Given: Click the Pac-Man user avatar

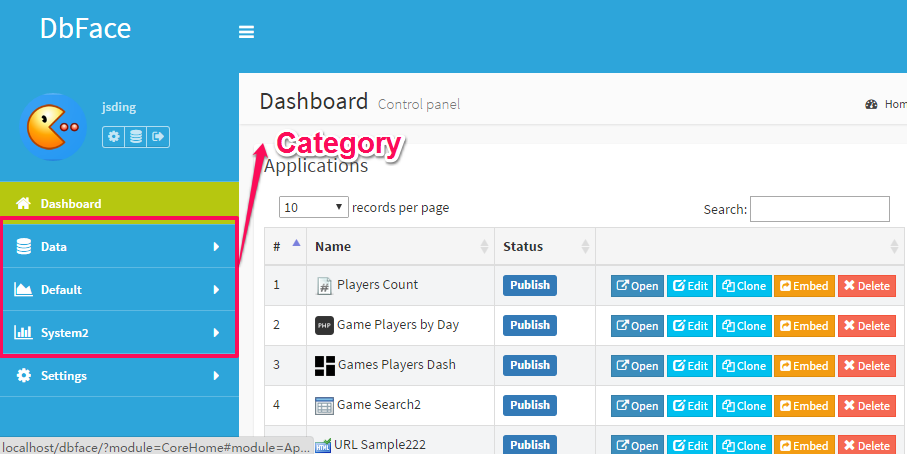Looking at the screenshot, I should pos(53,127).
